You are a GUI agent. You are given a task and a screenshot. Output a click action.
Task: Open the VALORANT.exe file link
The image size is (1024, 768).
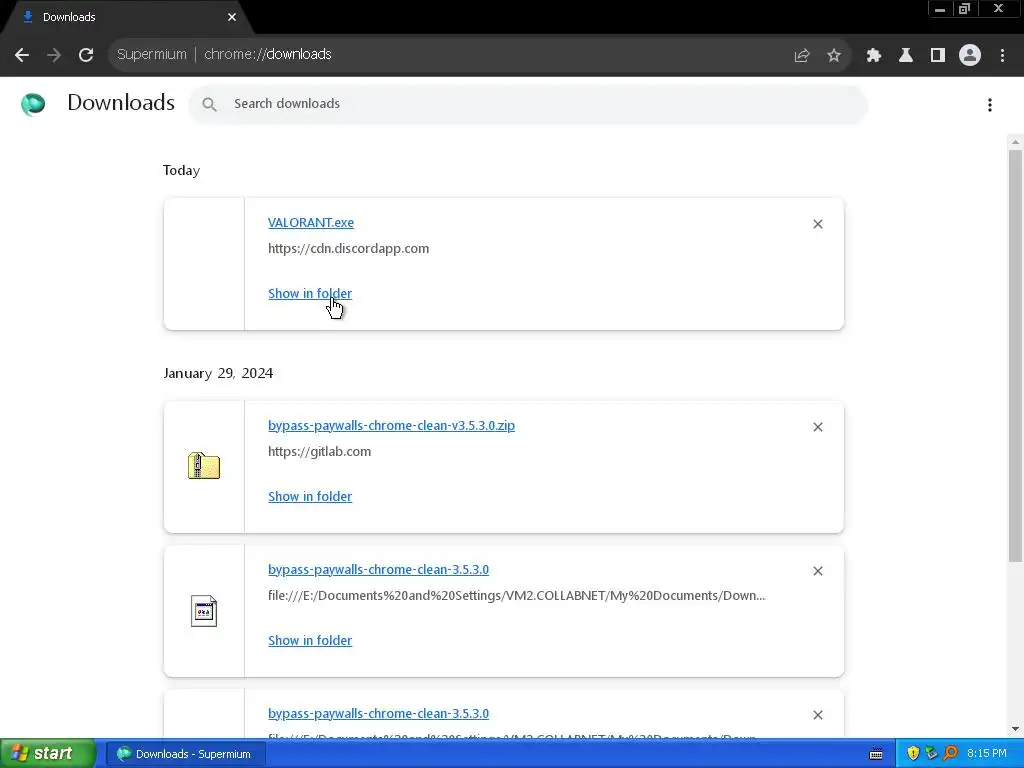(311, 222)
